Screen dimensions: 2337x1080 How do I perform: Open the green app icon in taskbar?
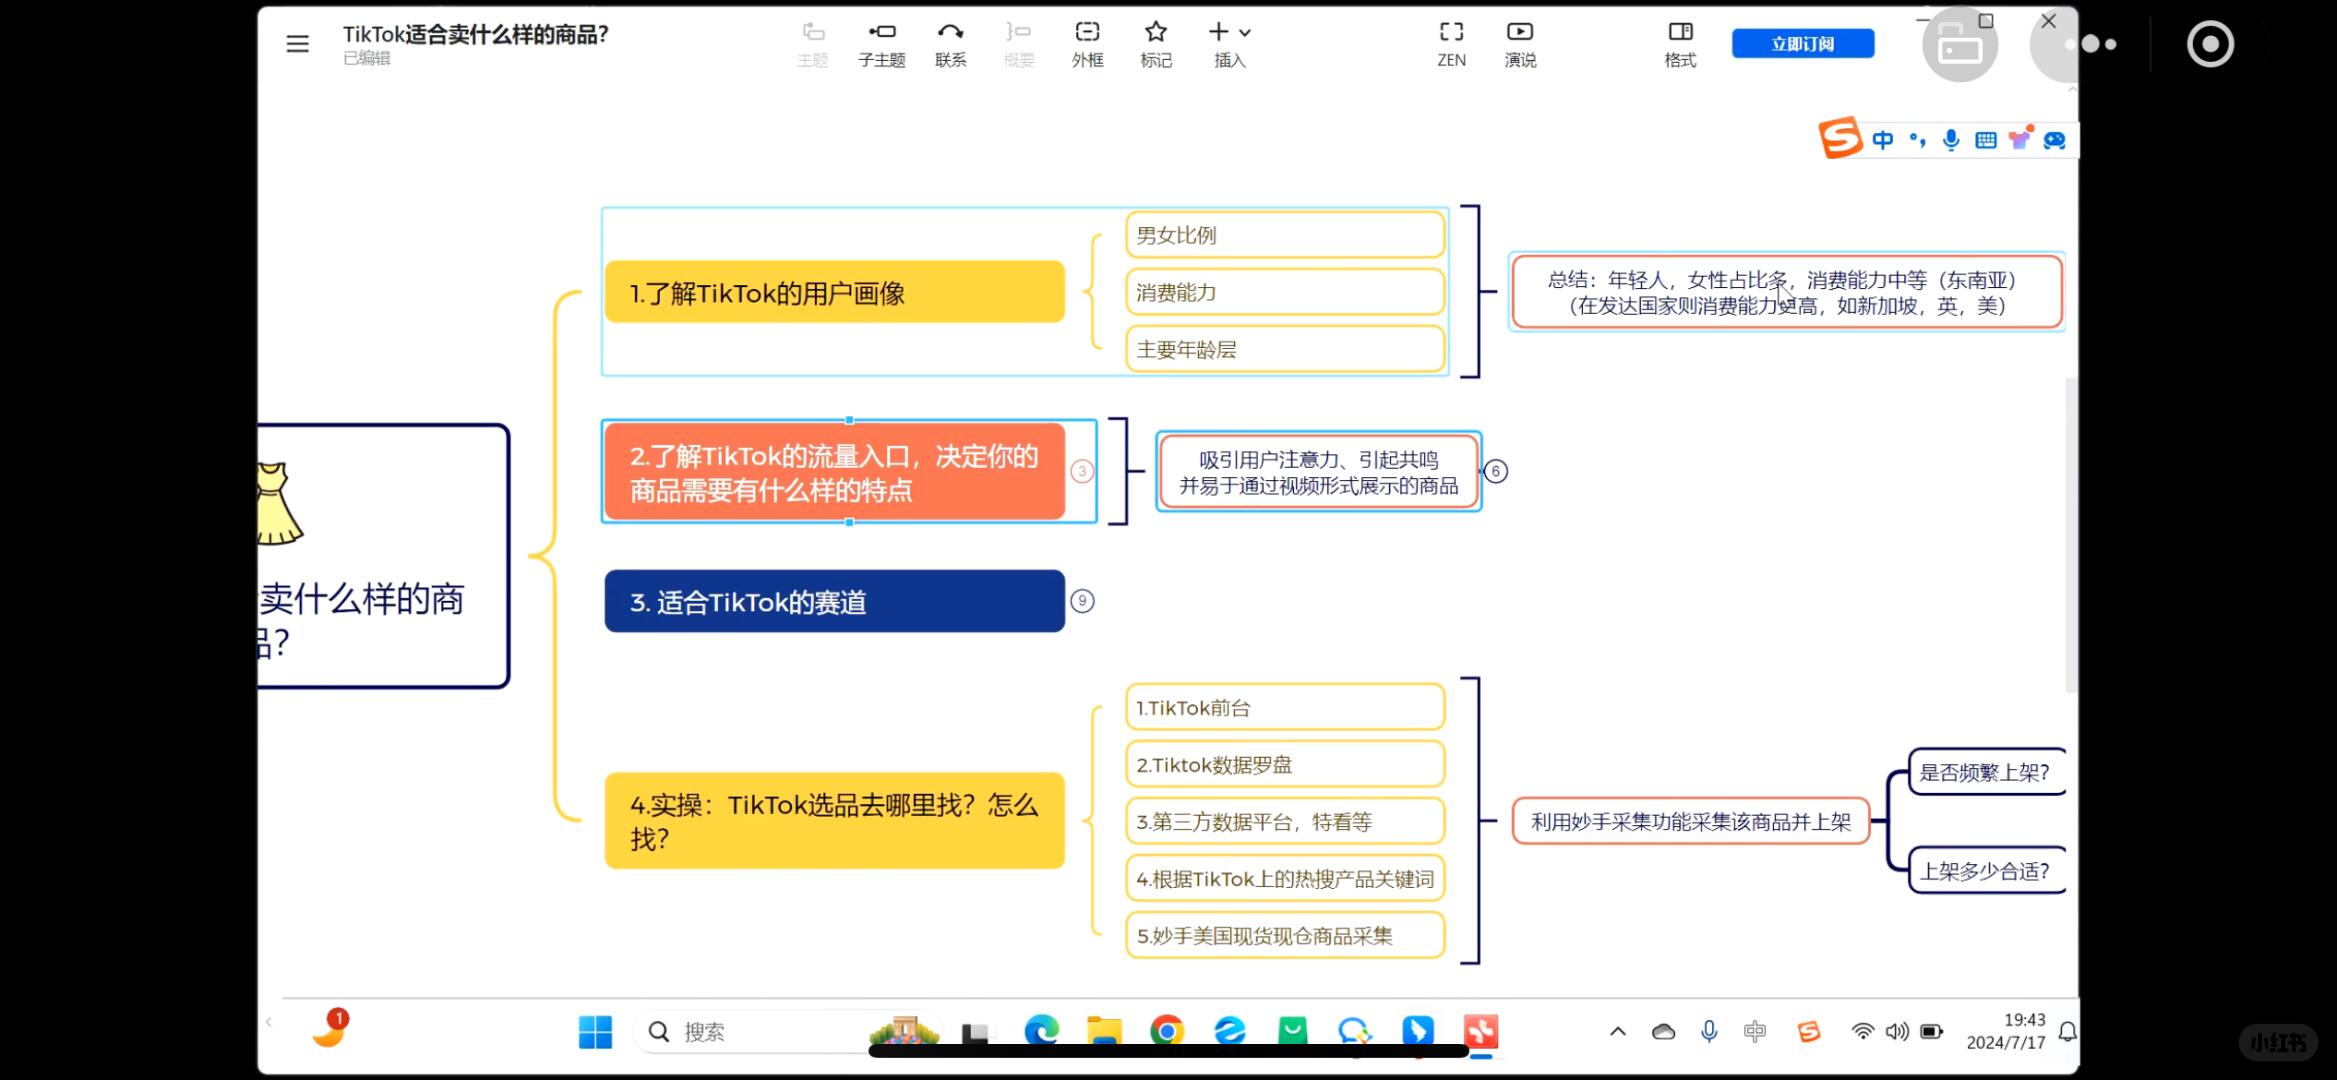1292,1031
